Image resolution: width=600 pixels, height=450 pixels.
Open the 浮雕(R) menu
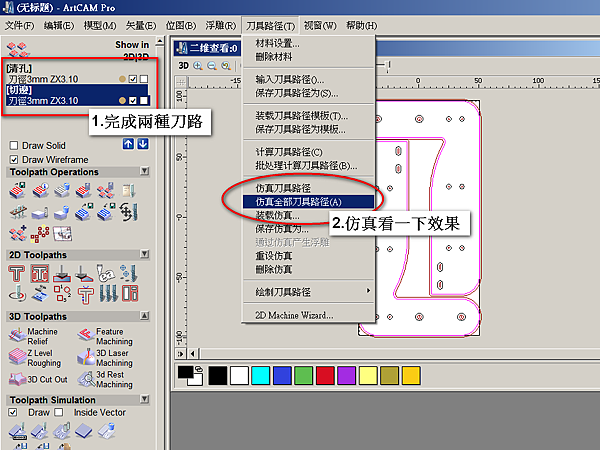coord(221,26)
